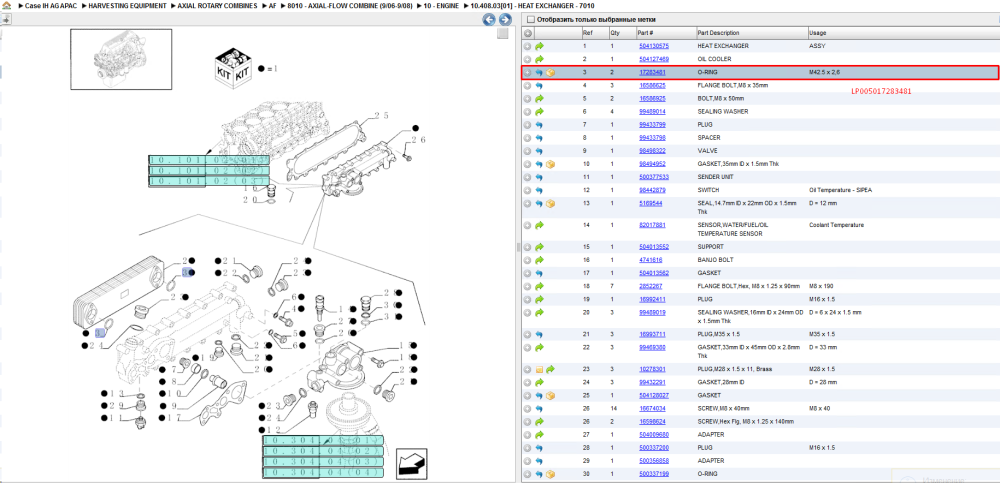This screenshot has height=483, width=1000.
Task: Open part number 99469380 link
Action: pyautogui.click(x=652, y=348)
